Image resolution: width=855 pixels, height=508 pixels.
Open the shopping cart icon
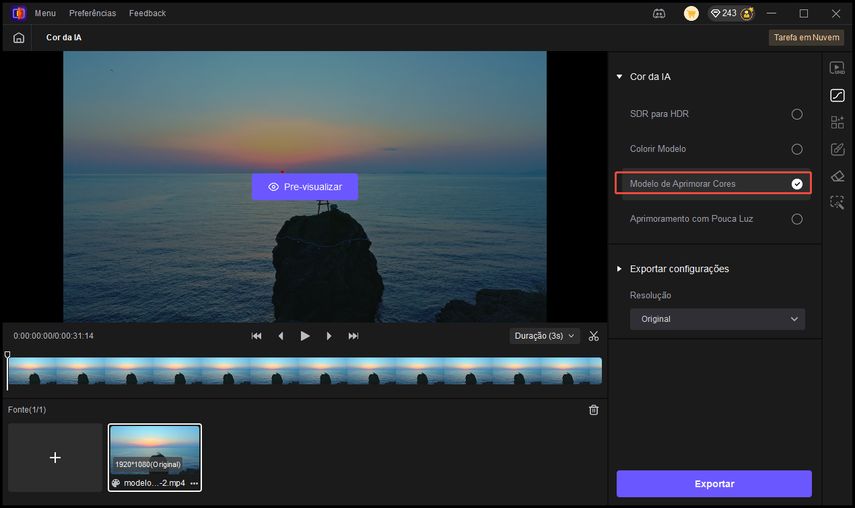pyautogui.click(x=691, y=13)
